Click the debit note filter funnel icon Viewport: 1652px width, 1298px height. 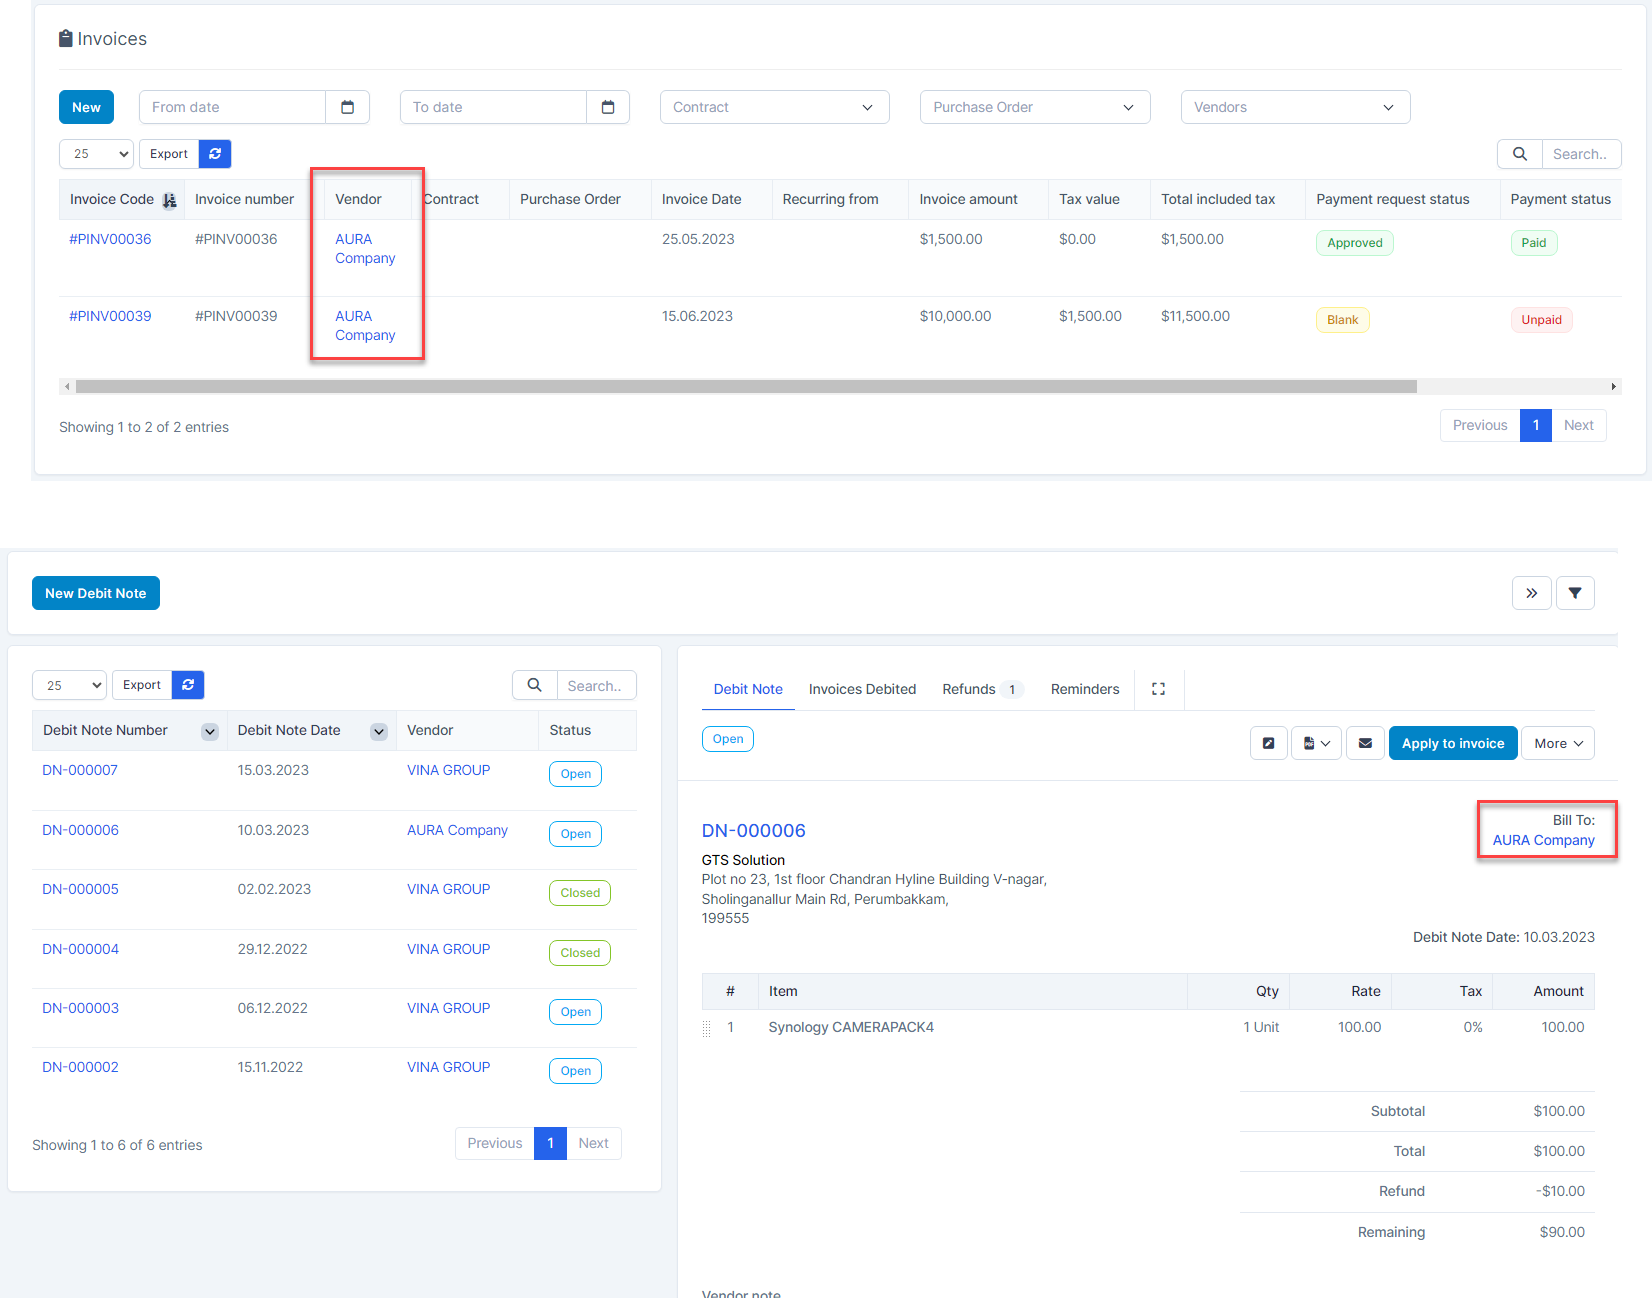coord(1575,593)
